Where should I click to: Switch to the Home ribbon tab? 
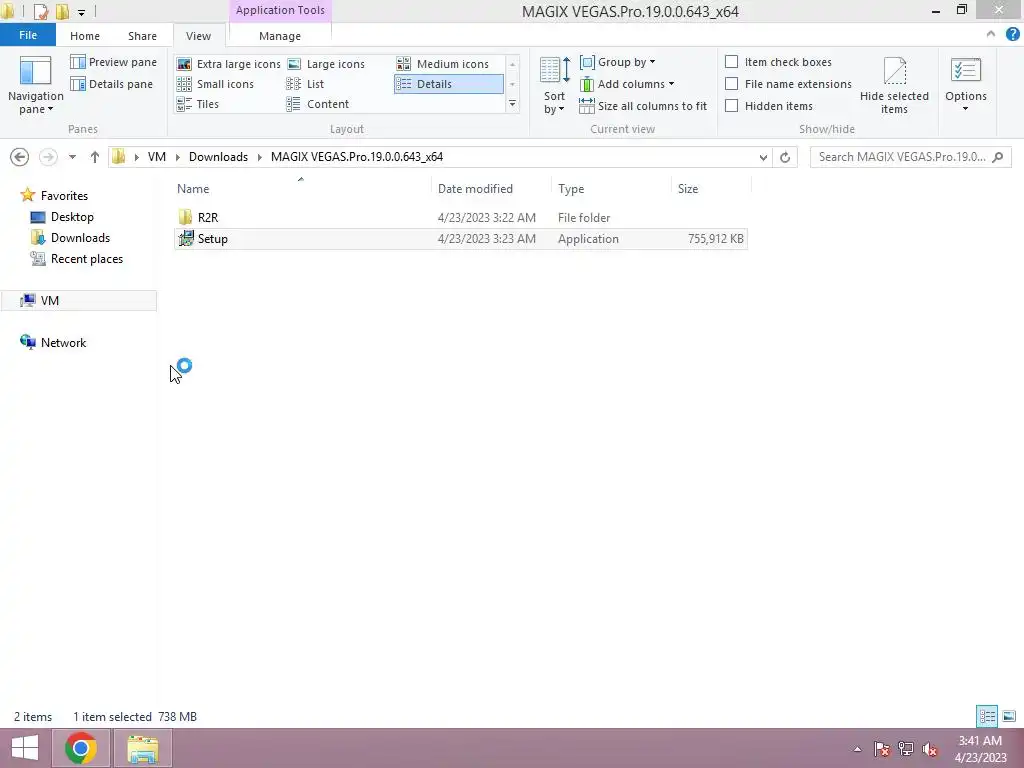85,36
